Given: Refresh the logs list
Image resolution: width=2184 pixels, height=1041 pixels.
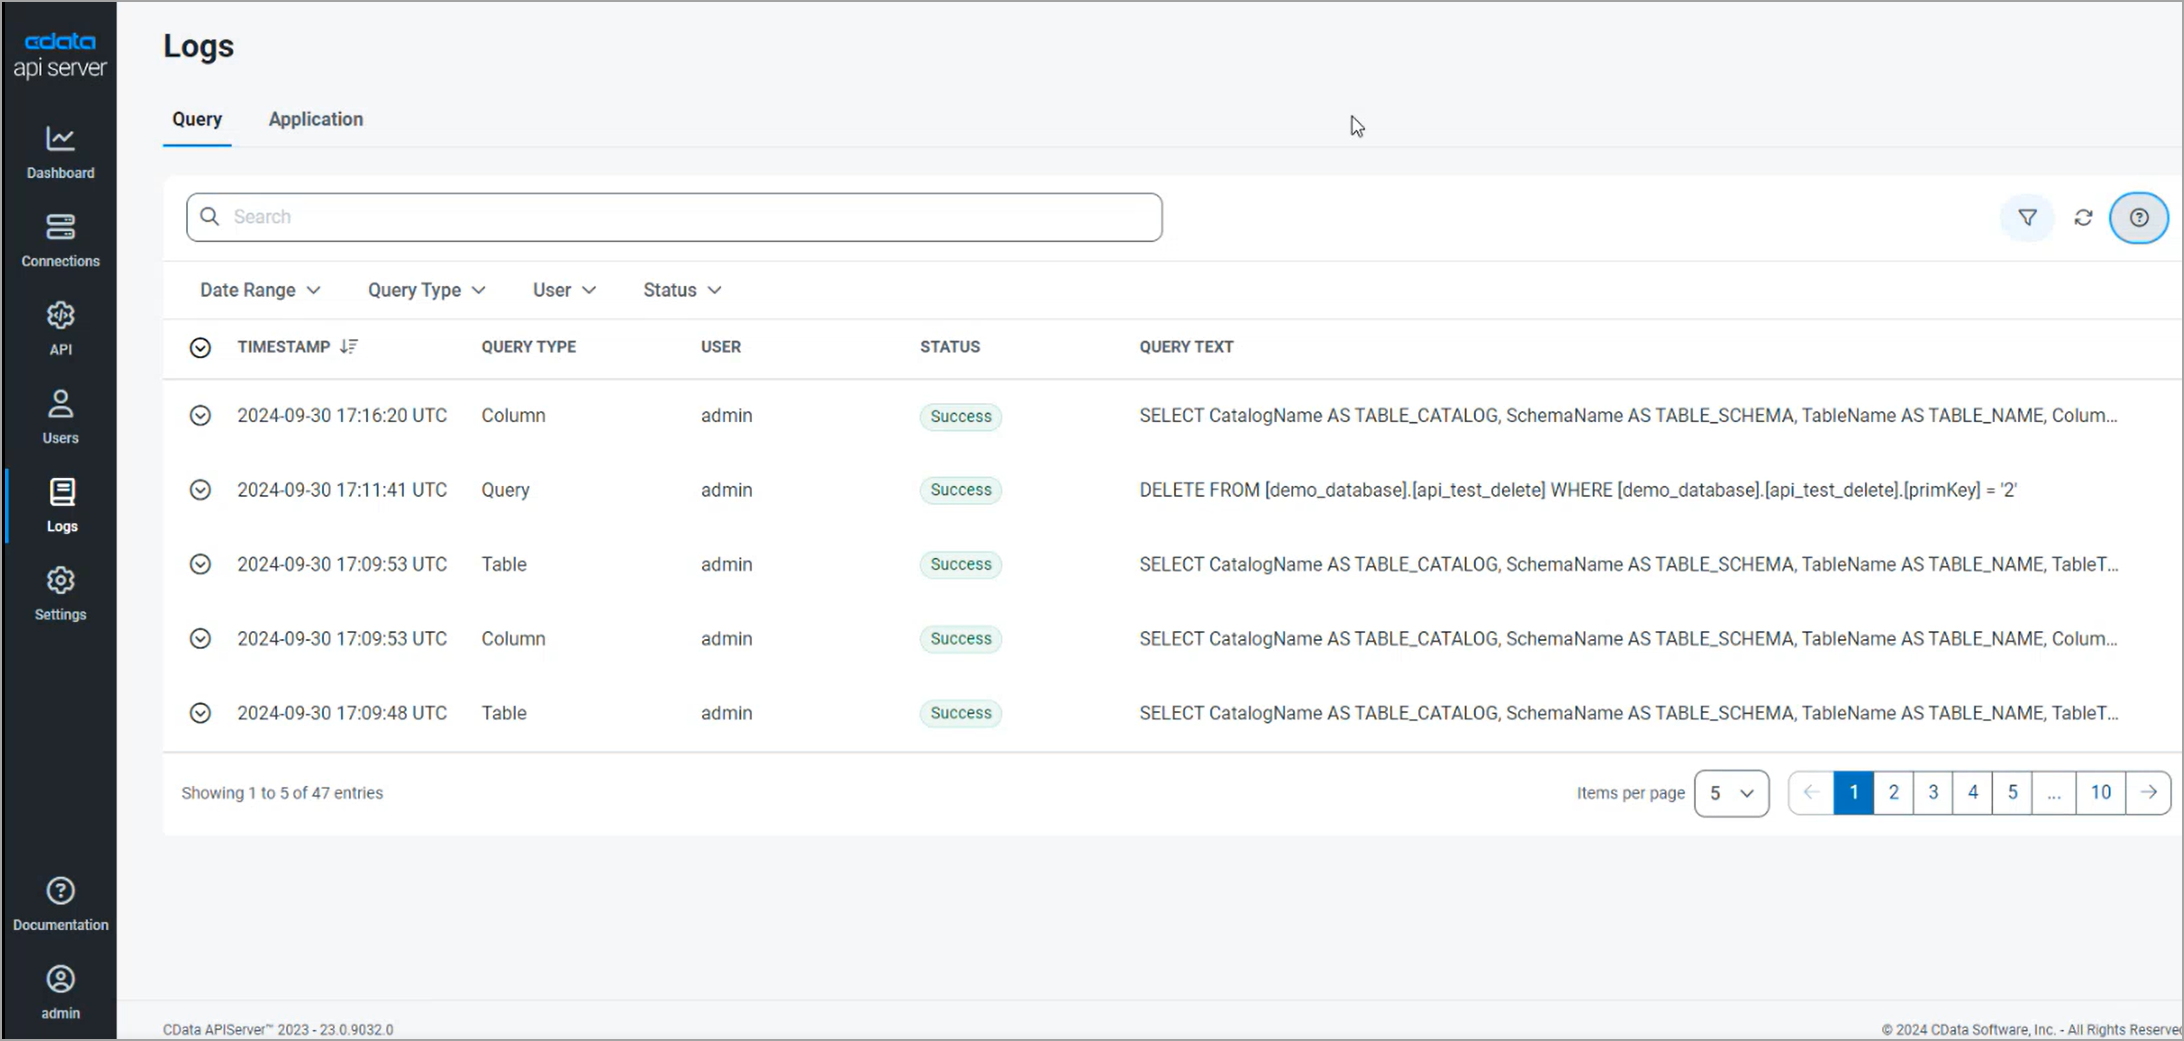Looking at the screenshot, I should coord(2083,217).
